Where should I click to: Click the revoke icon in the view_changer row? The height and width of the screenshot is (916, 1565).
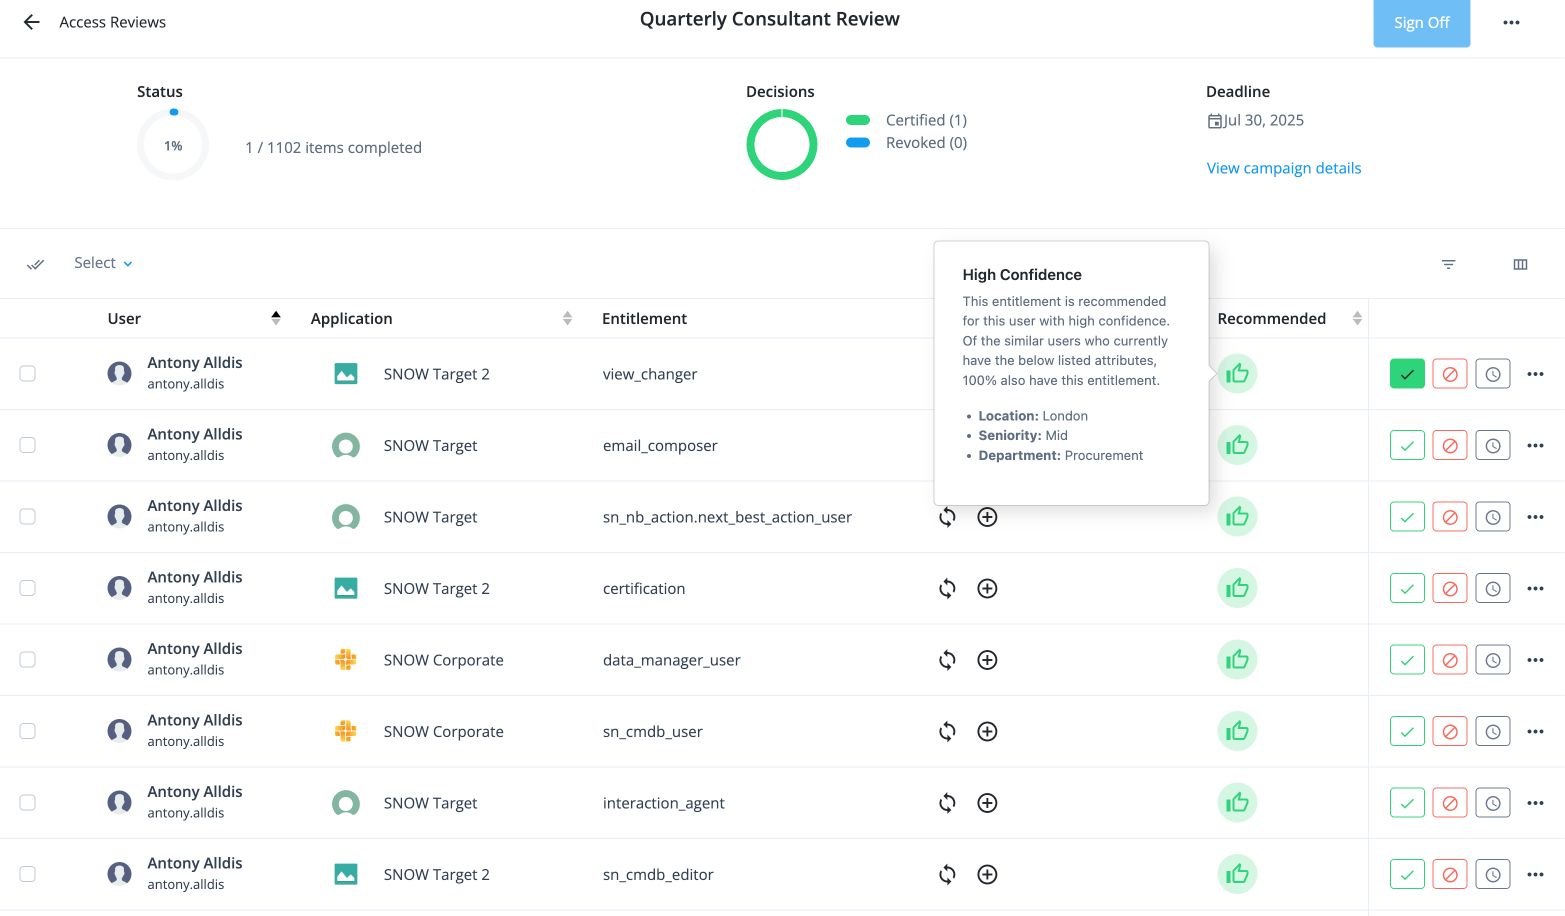(x=1449, y=373)
